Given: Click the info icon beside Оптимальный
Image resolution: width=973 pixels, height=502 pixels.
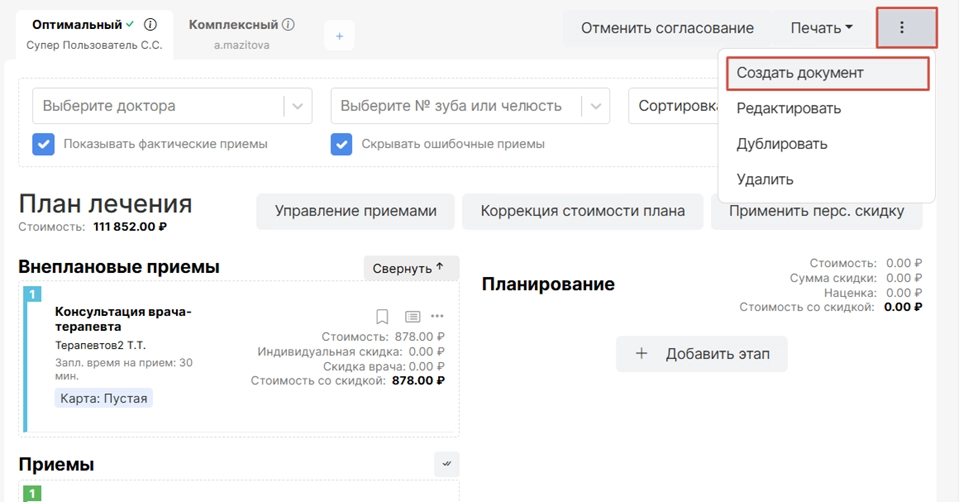Looking at the screenshot, I should point(151,25).
